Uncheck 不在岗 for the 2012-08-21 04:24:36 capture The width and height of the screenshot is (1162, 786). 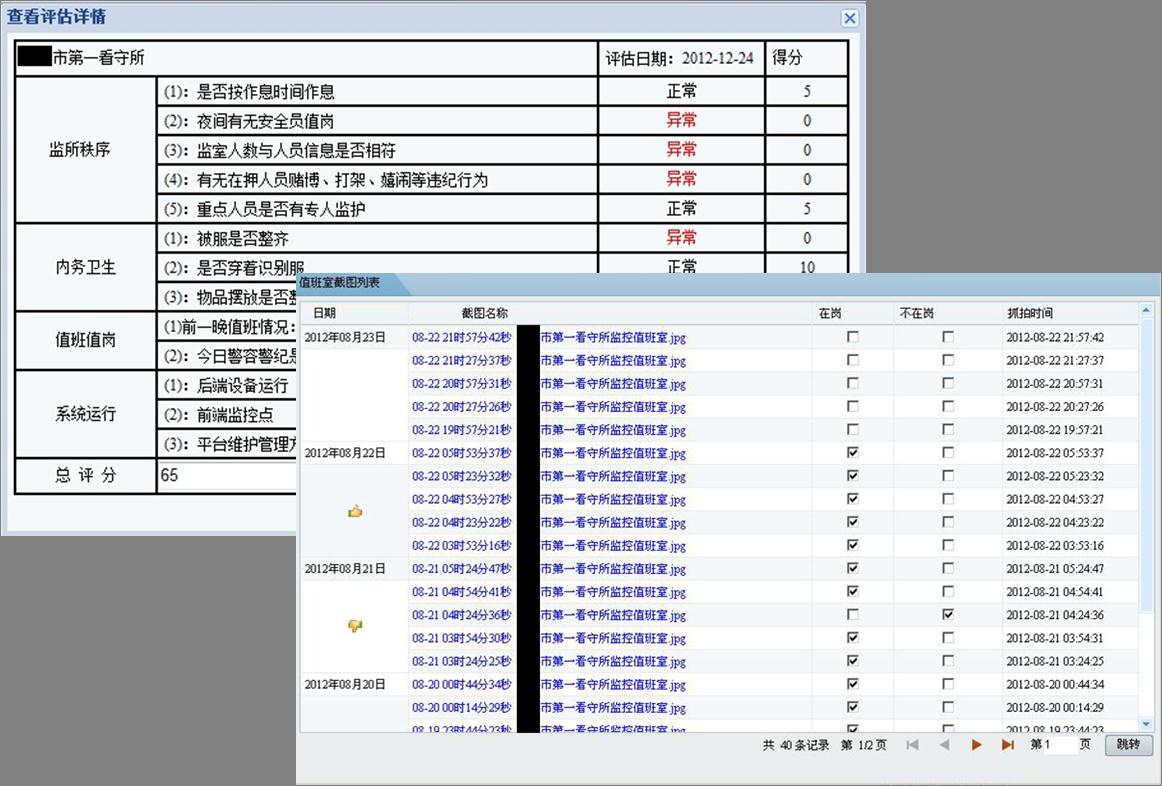pos(948,614)
